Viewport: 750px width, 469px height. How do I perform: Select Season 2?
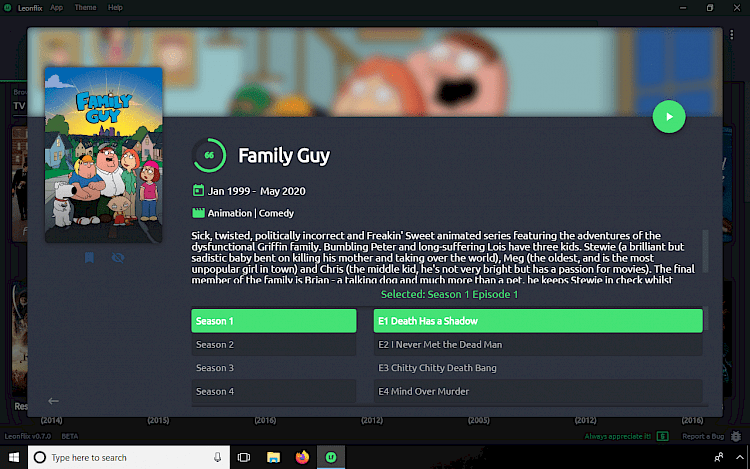(x=274, y=344)
